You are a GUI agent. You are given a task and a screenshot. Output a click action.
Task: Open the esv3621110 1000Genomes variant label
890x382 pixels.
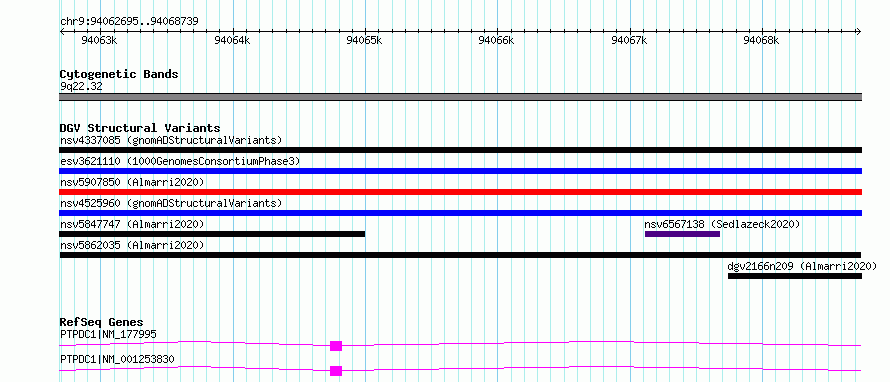coord(180,161)
